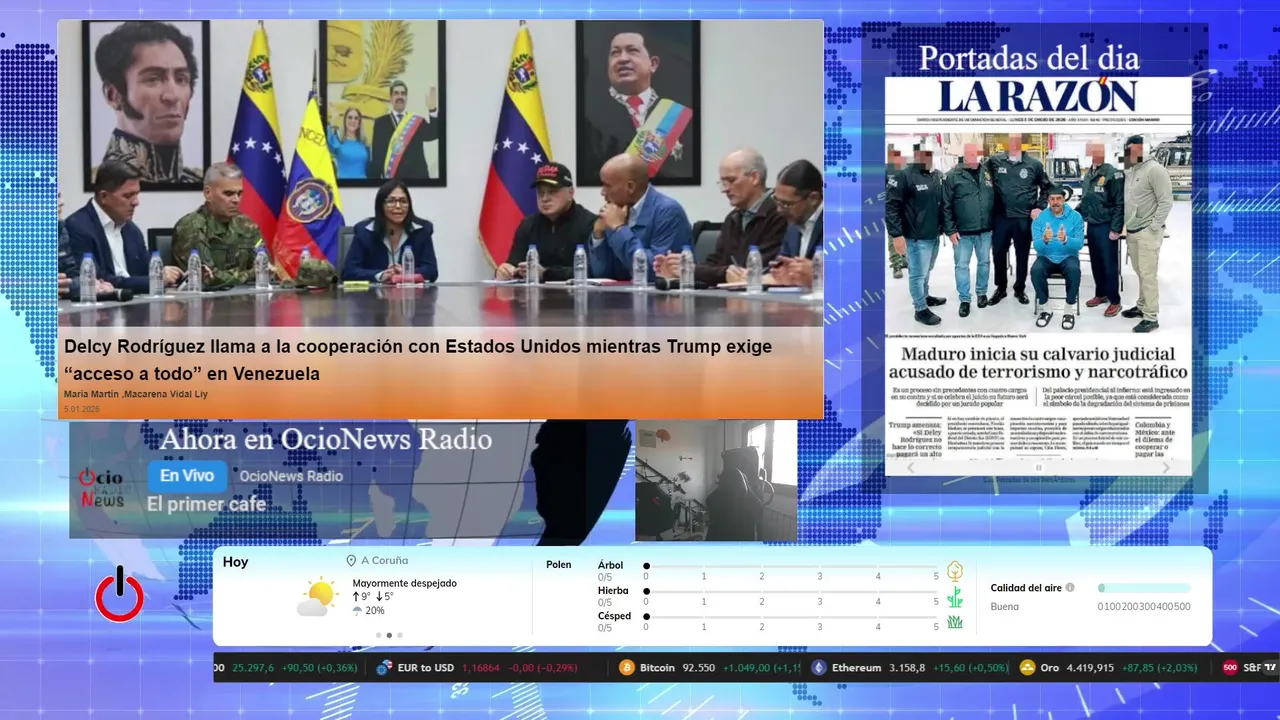This screenshot has height=720, width=1280.
Task: Click the red S&P 500 badge icon
Action: 1230,668
